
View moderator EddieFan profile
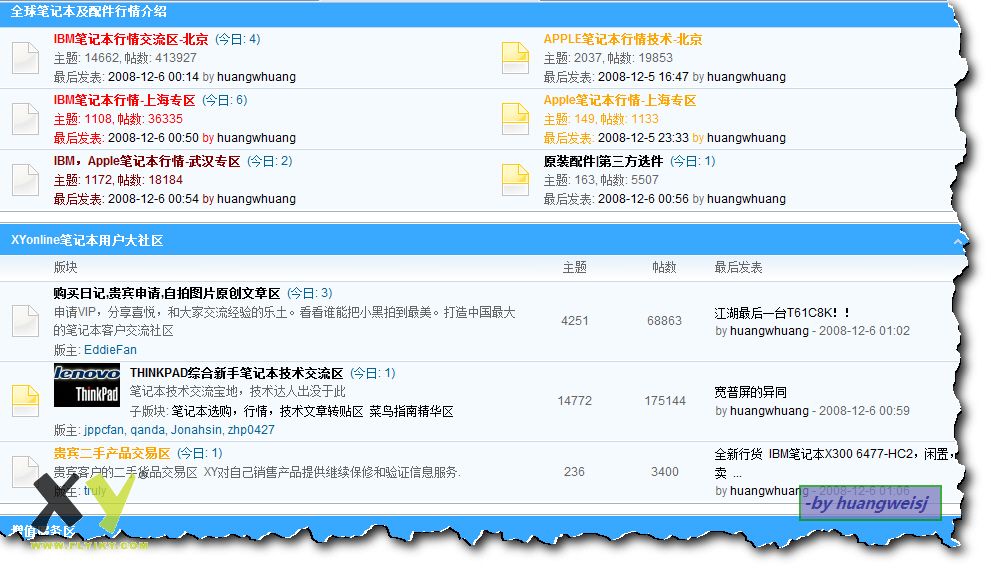(x=110, y=350)
